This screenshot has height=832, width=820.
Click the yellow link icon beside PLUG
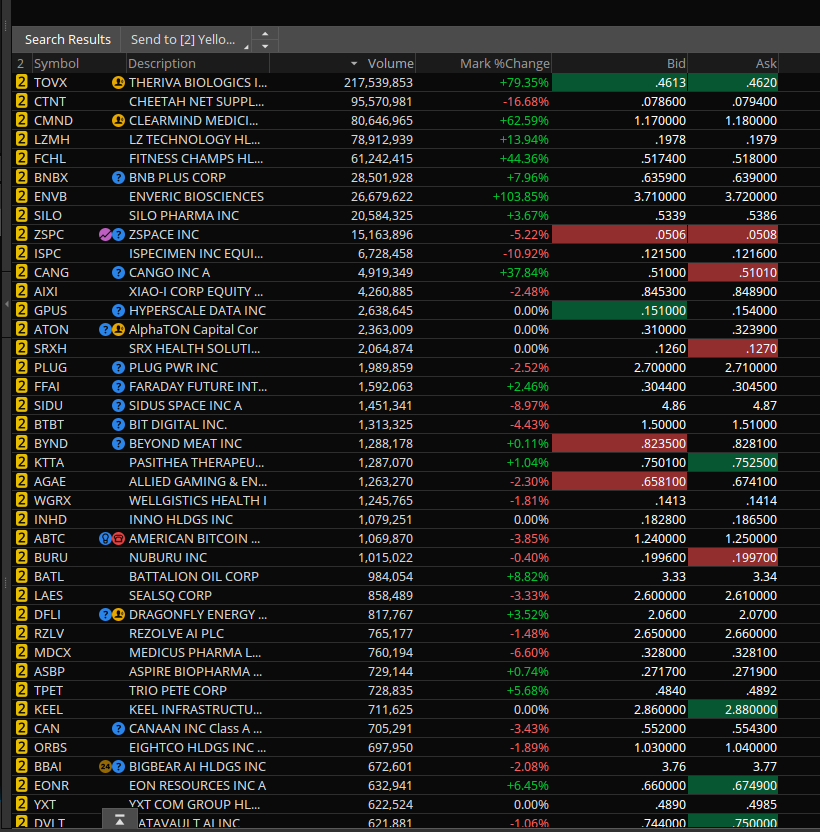(21, 367)
